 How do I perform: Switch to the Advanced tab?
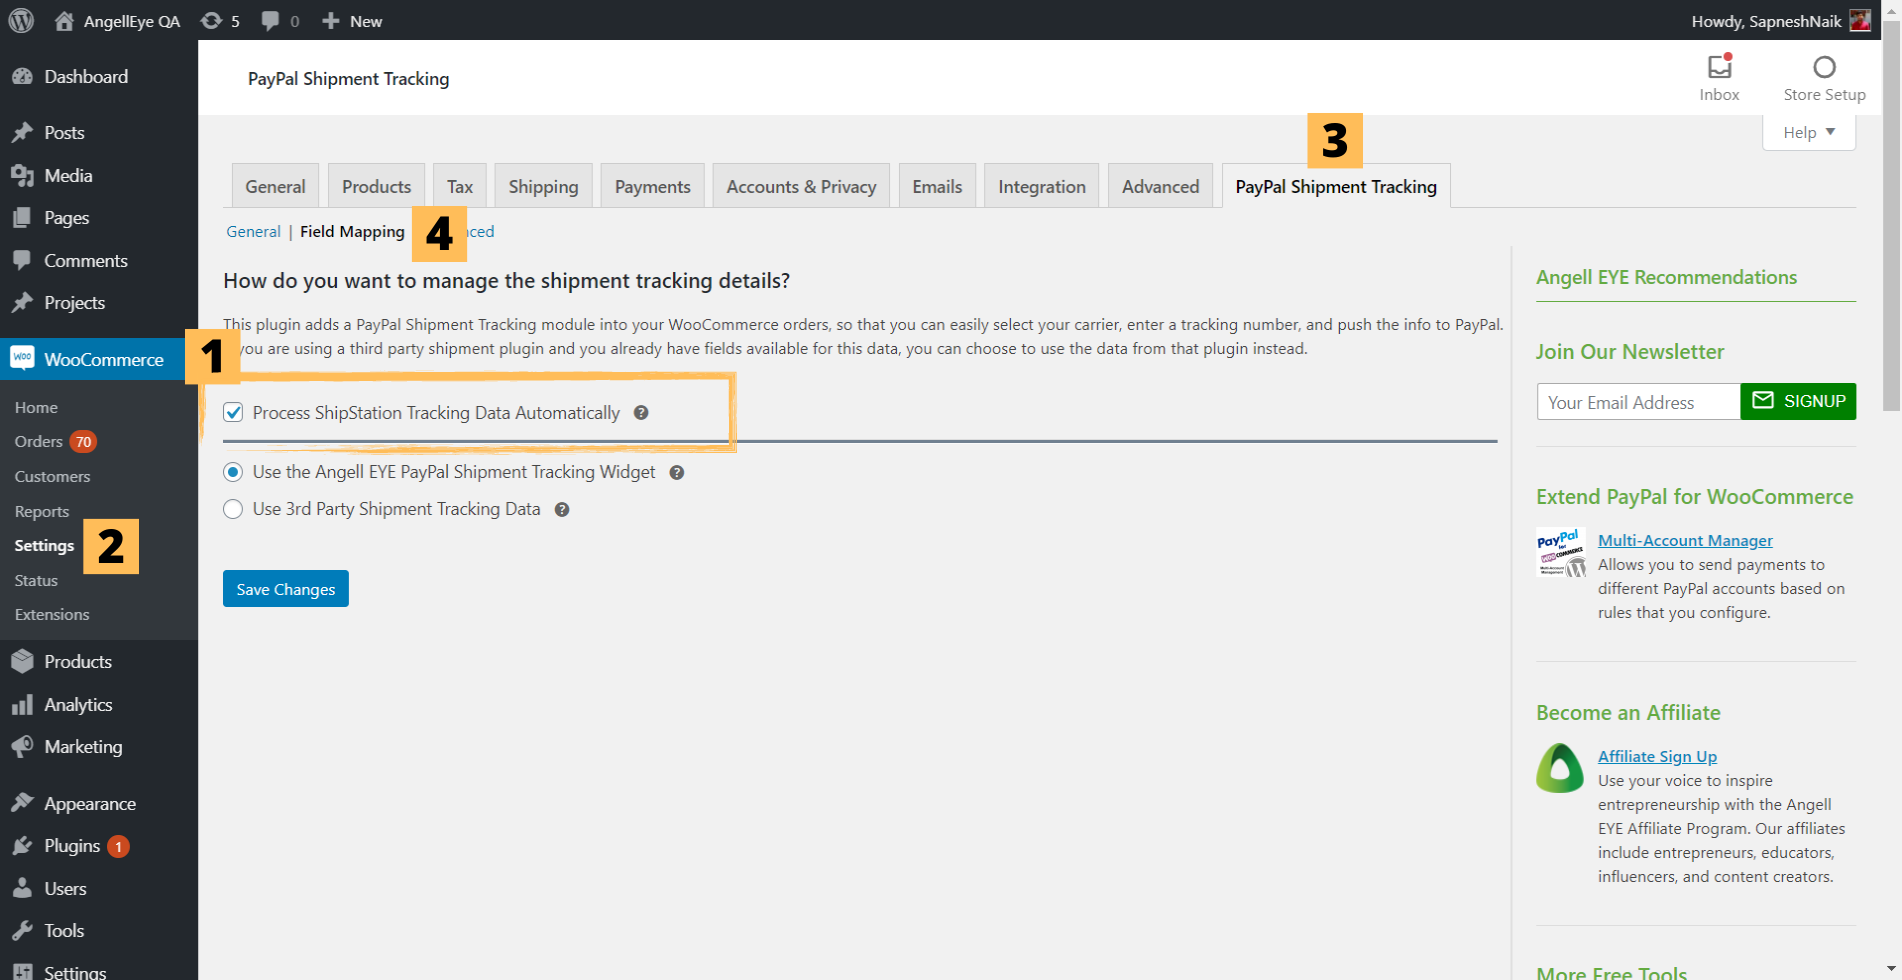[x=1160, y=186]
